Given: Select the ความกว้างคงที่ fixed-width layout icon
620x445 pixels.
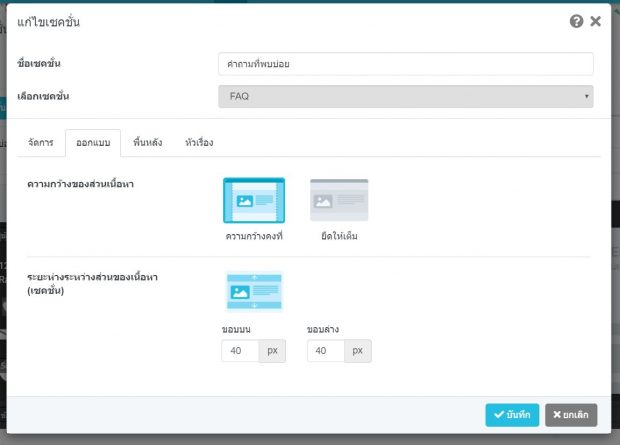Looking at the screenshot, I should 254,200.
